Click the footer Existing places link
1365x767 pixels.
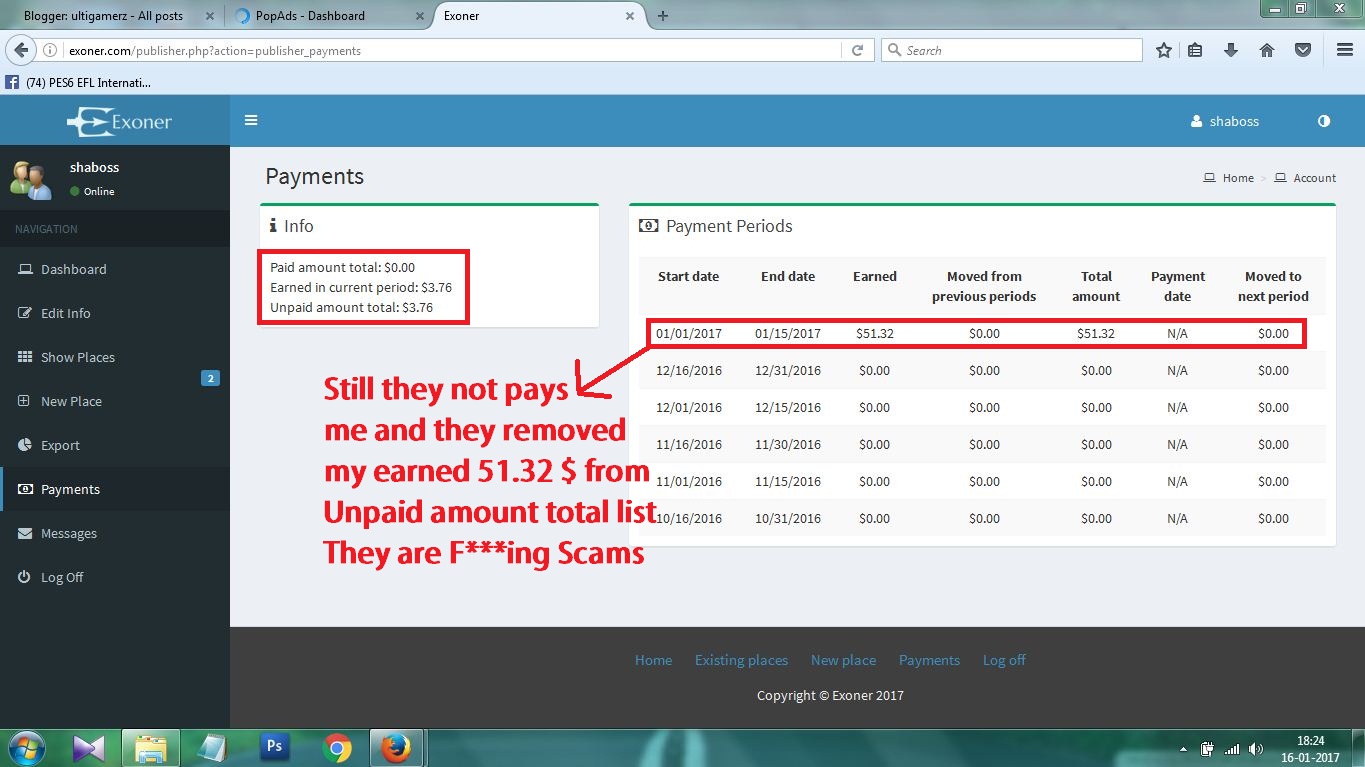point(741,660)
